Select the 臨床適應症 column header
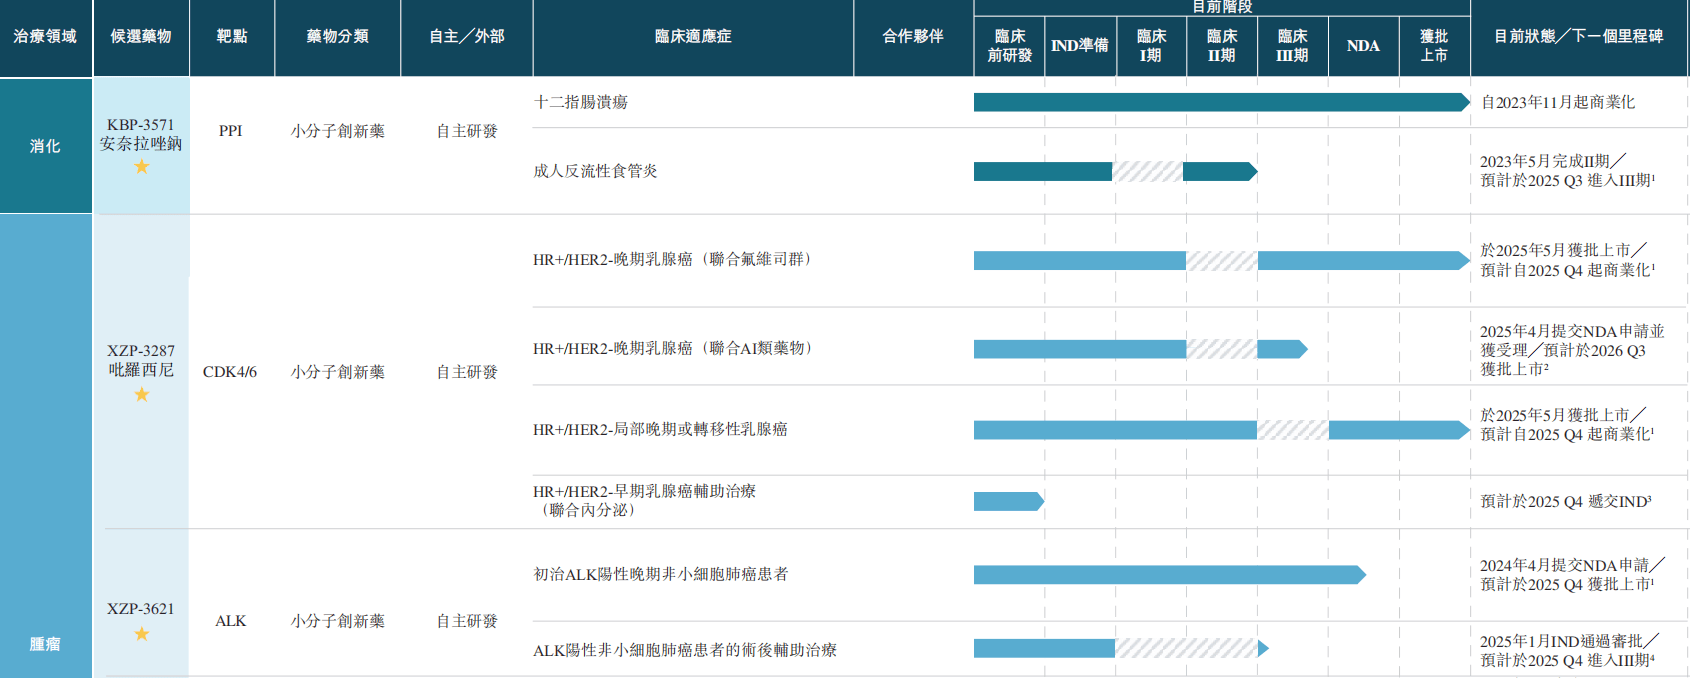1690x678 pixels. 692,37
